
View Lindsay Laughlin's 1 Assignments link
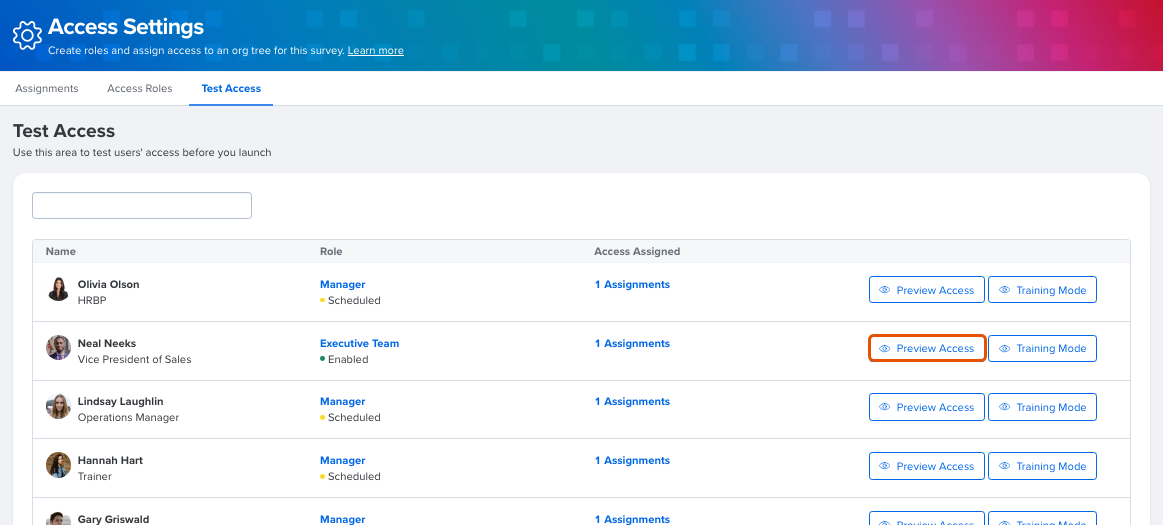(632, 401)
